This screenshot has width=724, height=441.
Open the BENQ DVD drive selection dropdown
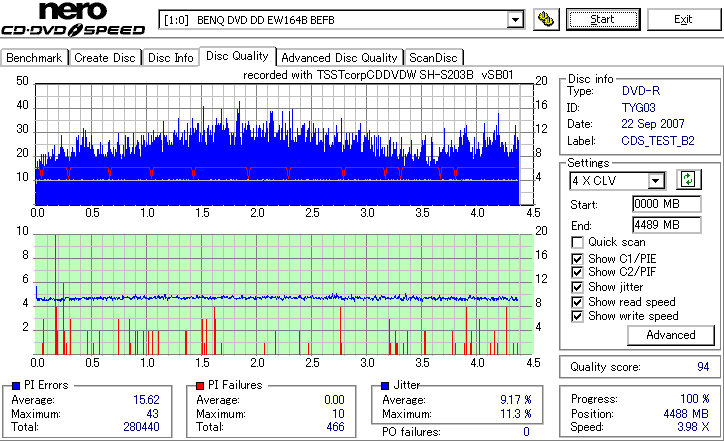point(515,20)
